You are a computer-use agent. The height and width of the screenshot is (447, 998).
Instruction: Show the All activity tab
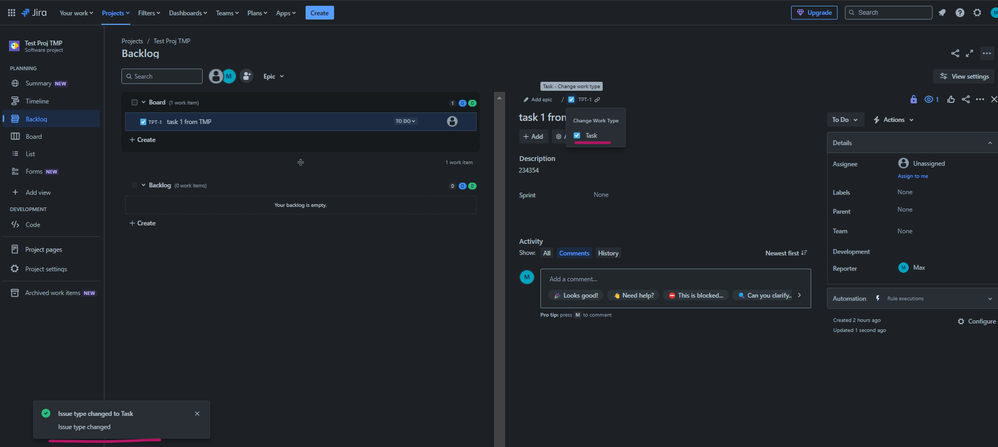click(547, 253)
